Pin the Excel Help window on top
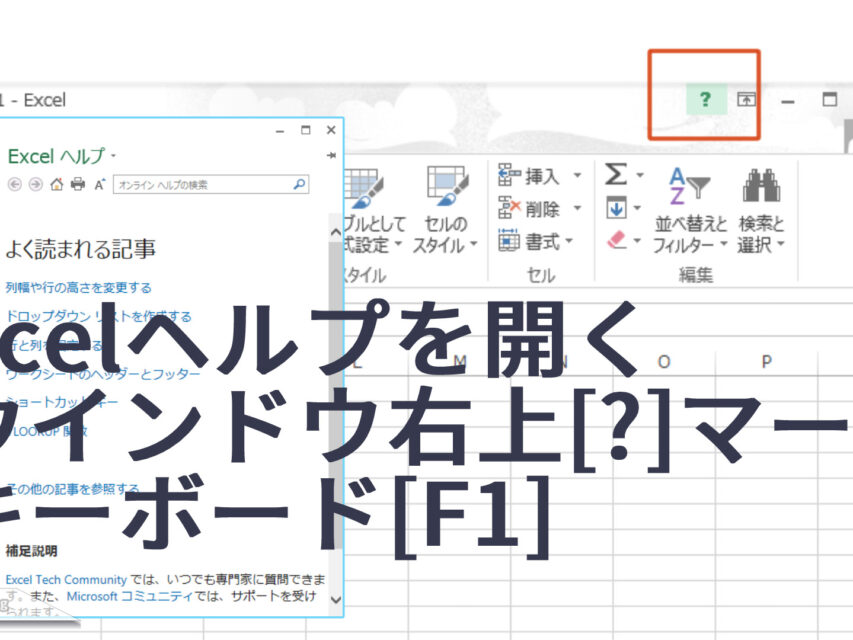 [x=331, y=156]
